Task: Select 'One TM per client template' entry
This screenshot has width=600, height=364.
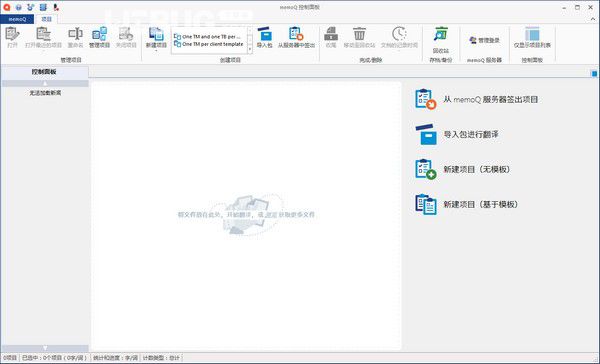Action: tap(209, 44)
